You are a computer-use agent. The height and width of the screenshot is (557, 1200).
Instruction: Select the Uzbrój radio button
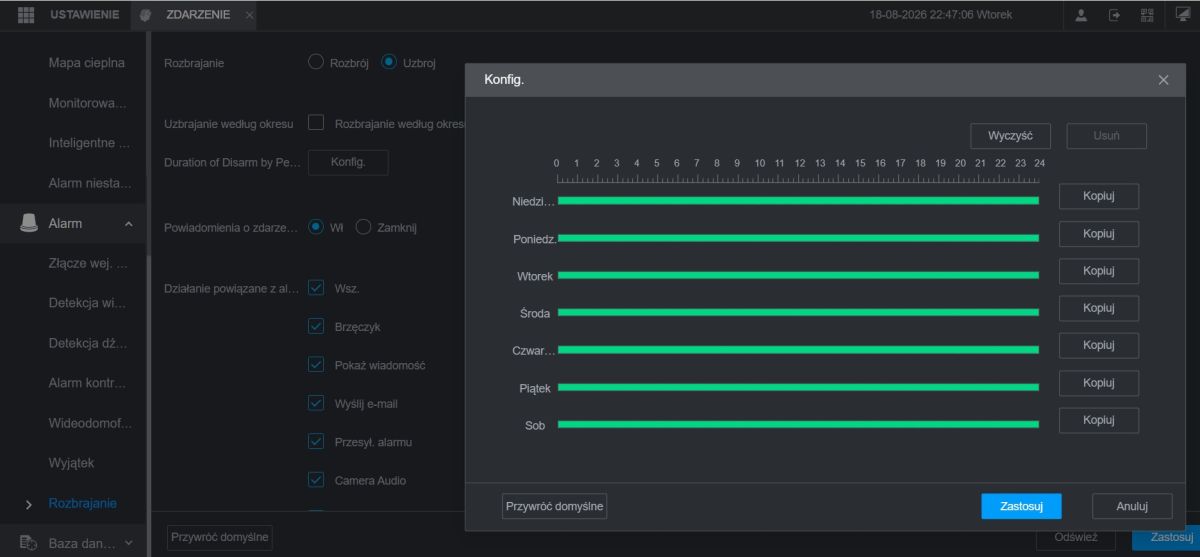pyautogui.click(x=389, y=62)
